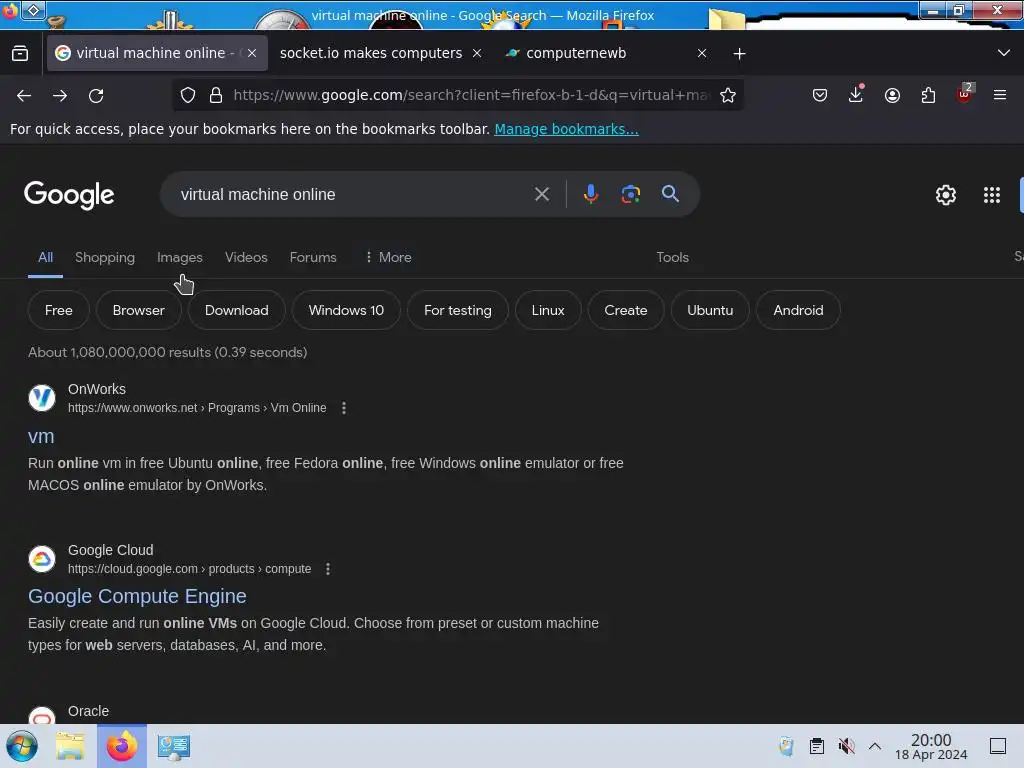The width and height of the screenshot is (1024, 768).
Task: Open the Firefox hamburger application menu
Action: point(1000,95)
